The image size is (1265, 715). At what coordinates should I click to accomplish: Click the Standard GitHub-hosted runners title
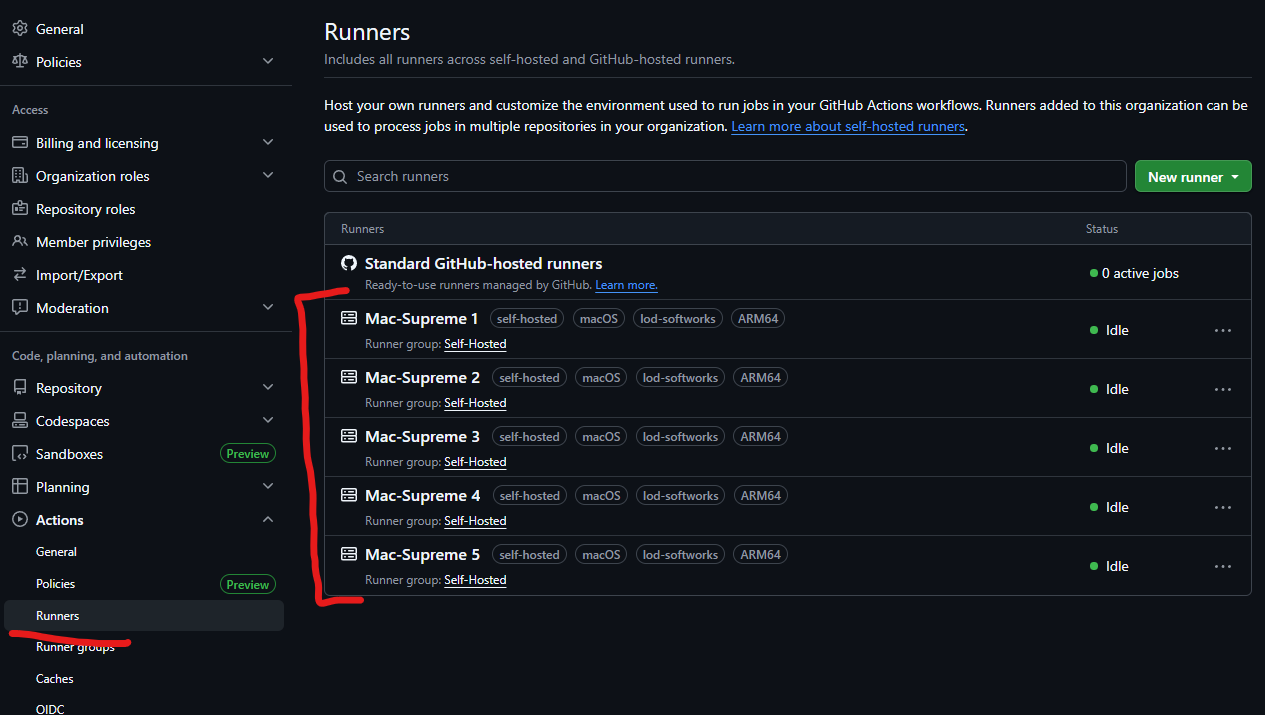click(483, 264)
